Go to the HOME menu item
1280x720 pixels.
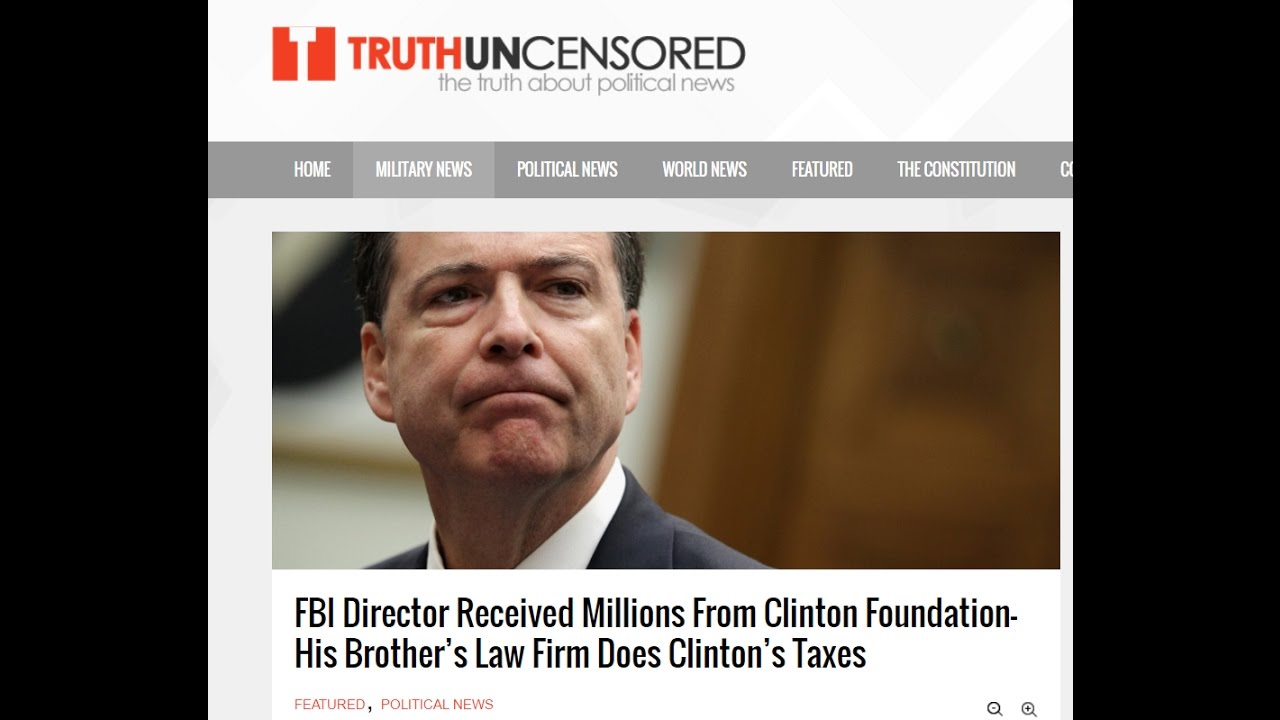pos(312,170)
